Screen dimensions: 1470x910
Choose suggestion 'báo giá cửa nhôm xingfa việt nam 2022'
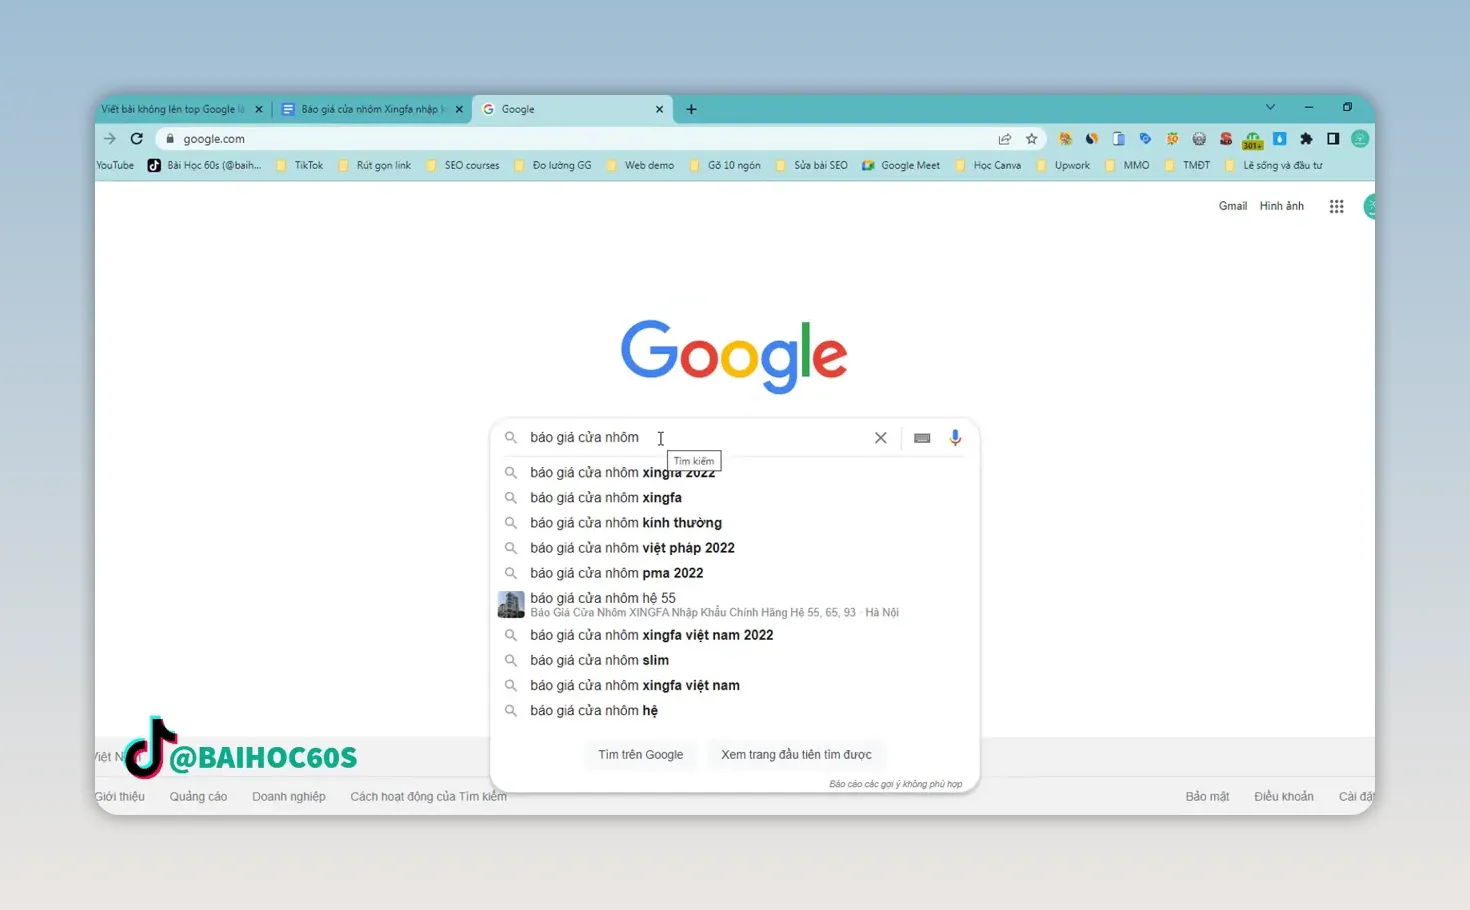pos(735,635)
